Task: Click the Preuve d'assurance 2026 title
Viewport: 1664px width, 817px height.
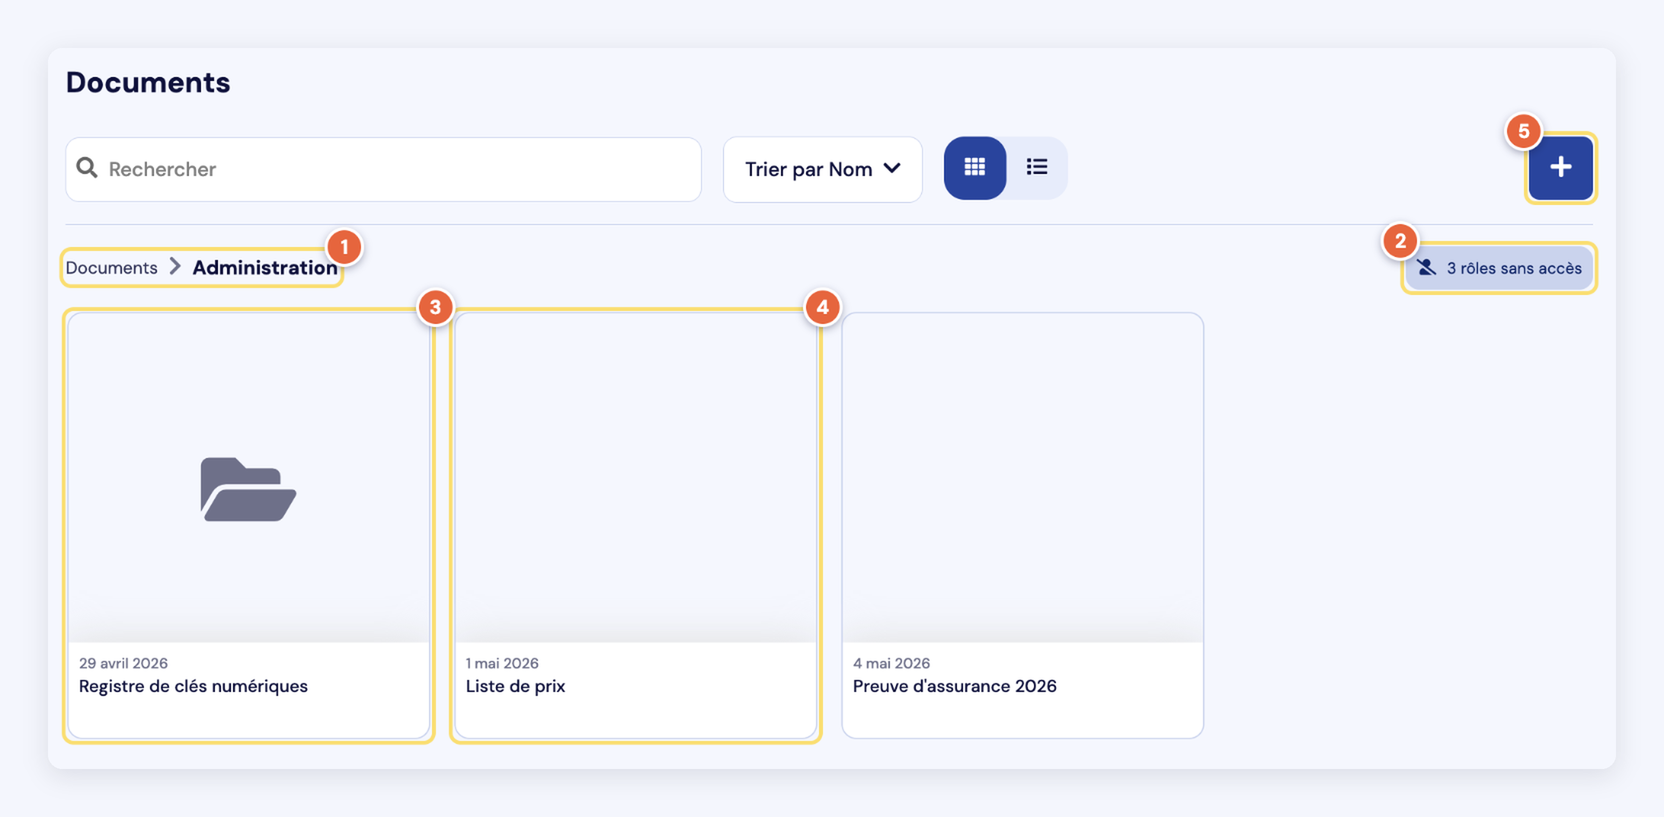Action: [x=955, y=686]
